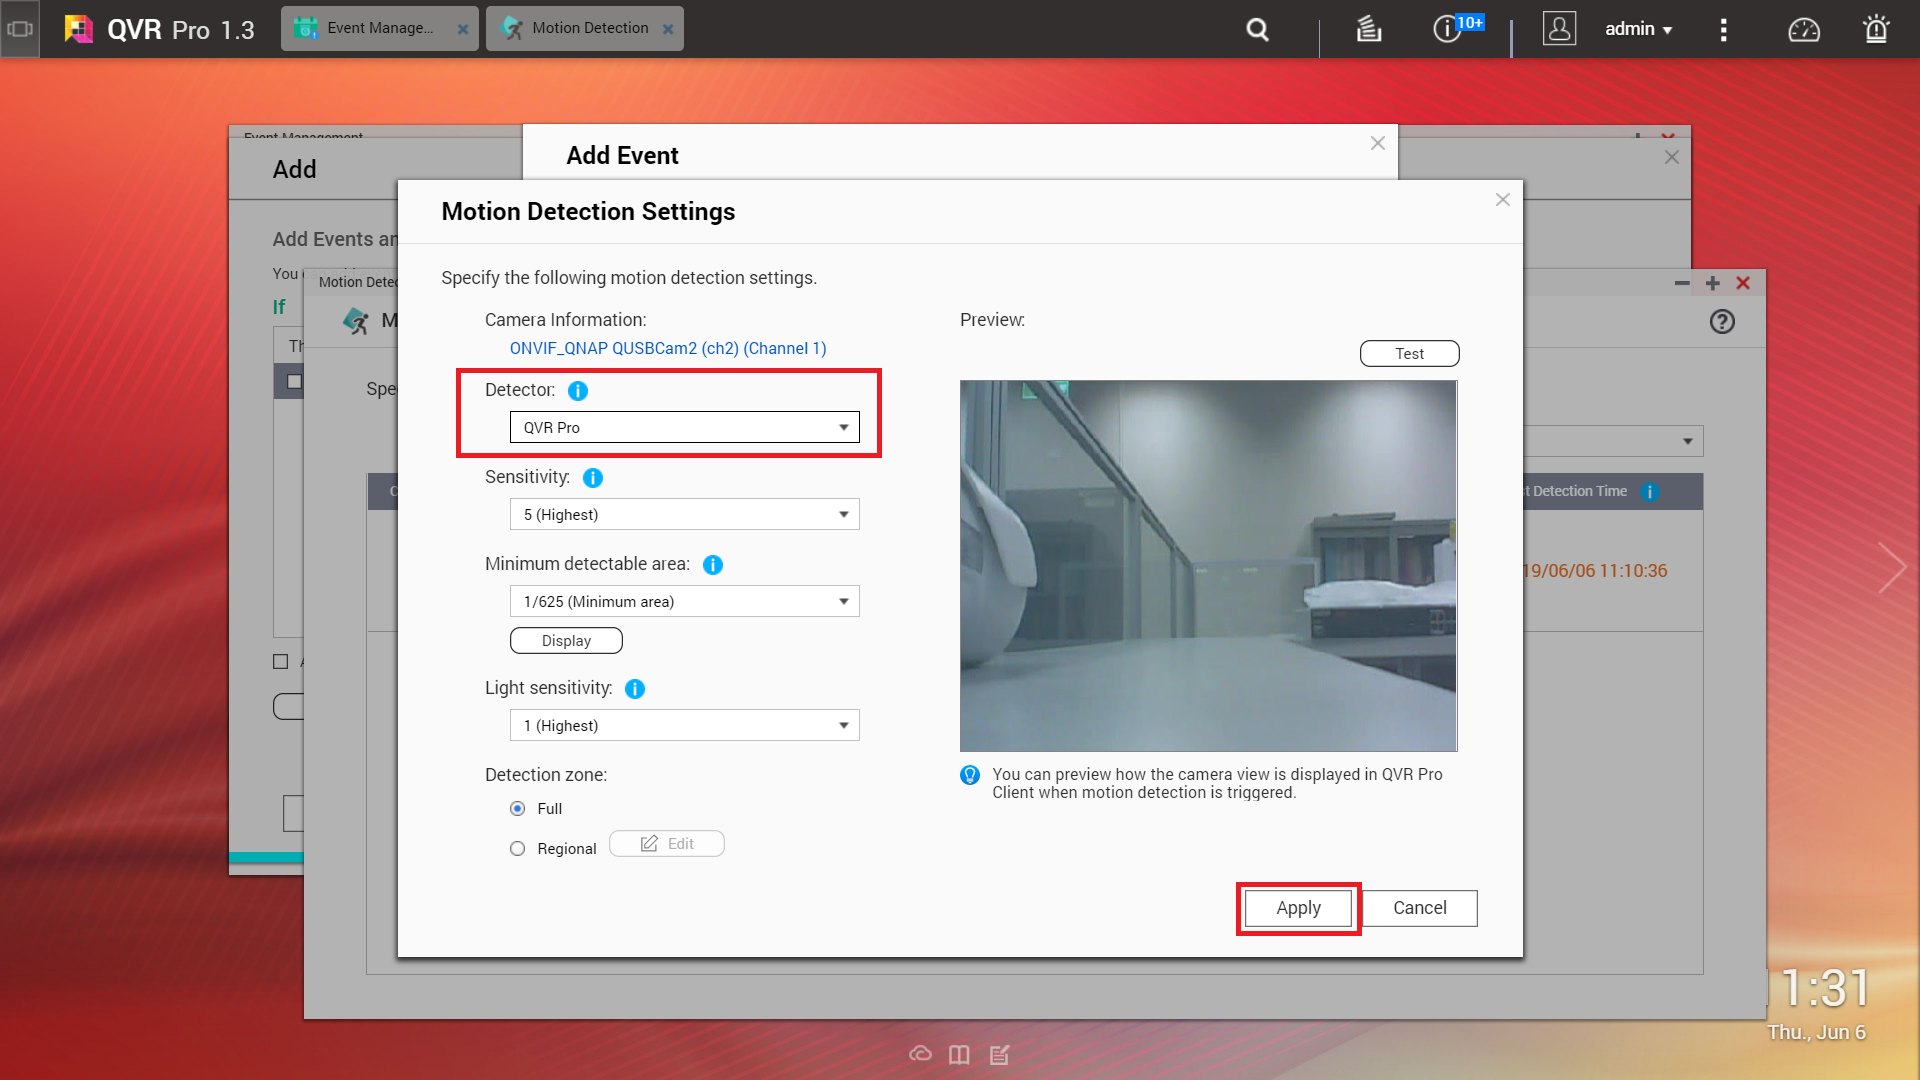Close the Event Management tab
Viewport: 1920px width, 1080px height.
tap(463, 29)
